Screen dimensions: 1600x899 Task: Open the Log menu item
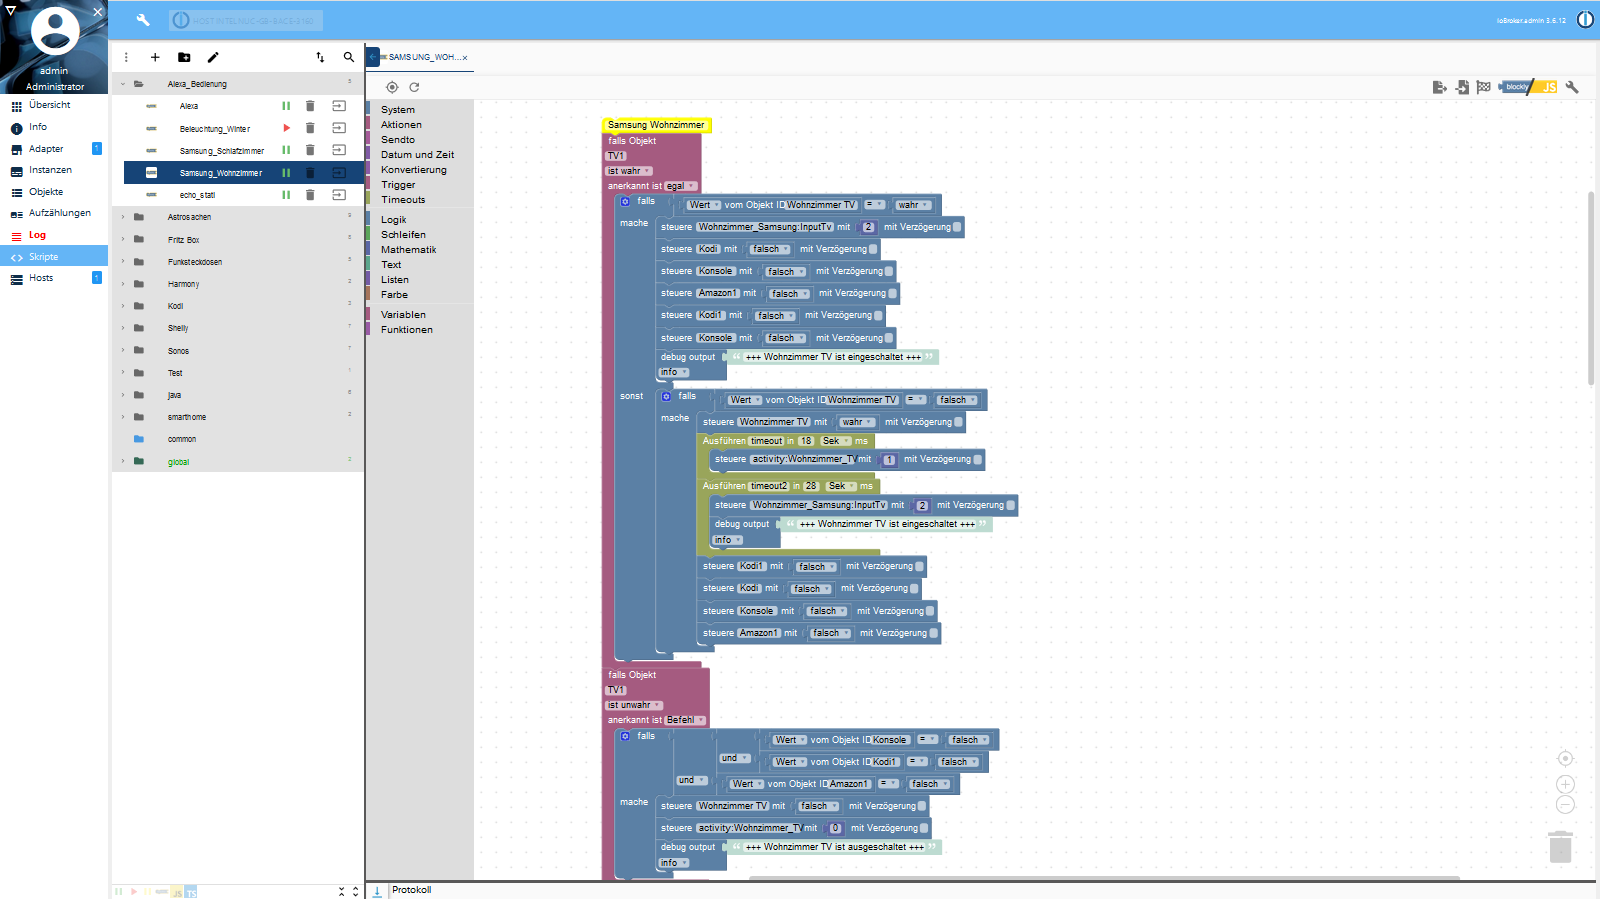coord(54,235)
